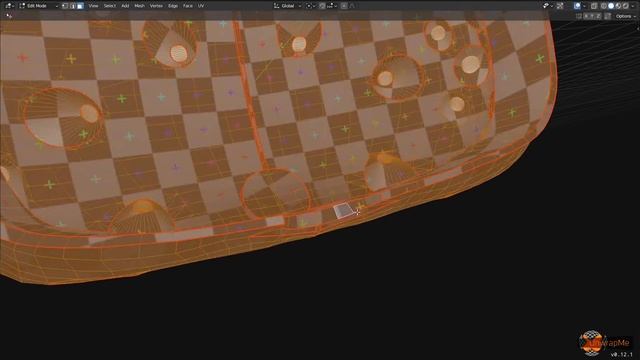Open the Edit Mode dropdown
This screenshot has height=360, width=640.
point(38,6)
